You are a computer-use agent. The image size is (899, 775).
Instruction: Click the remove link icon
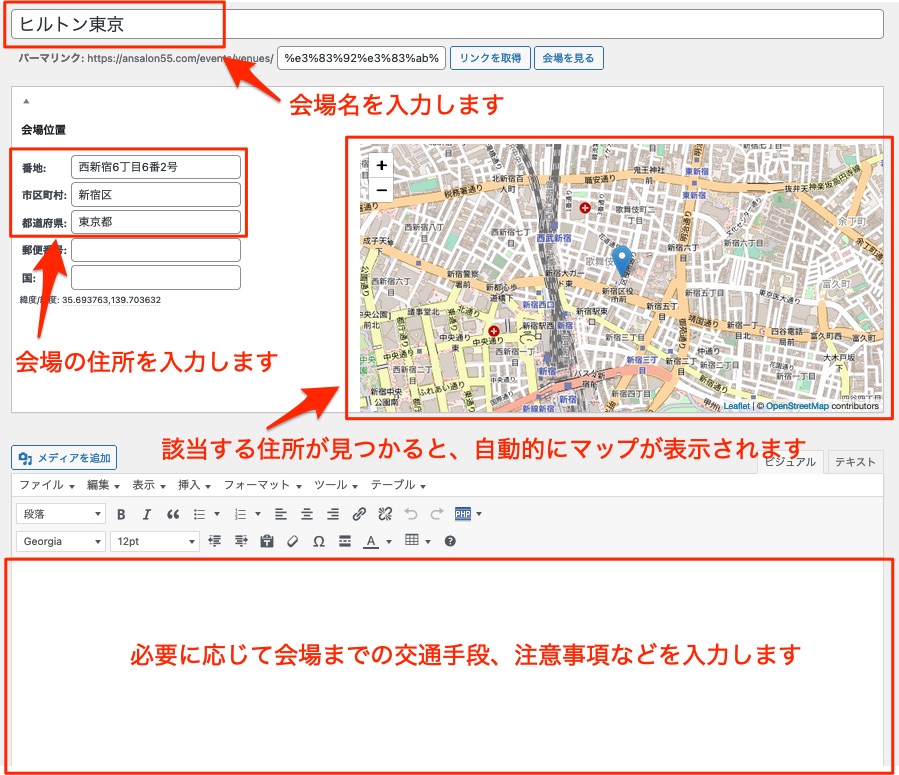385,514
